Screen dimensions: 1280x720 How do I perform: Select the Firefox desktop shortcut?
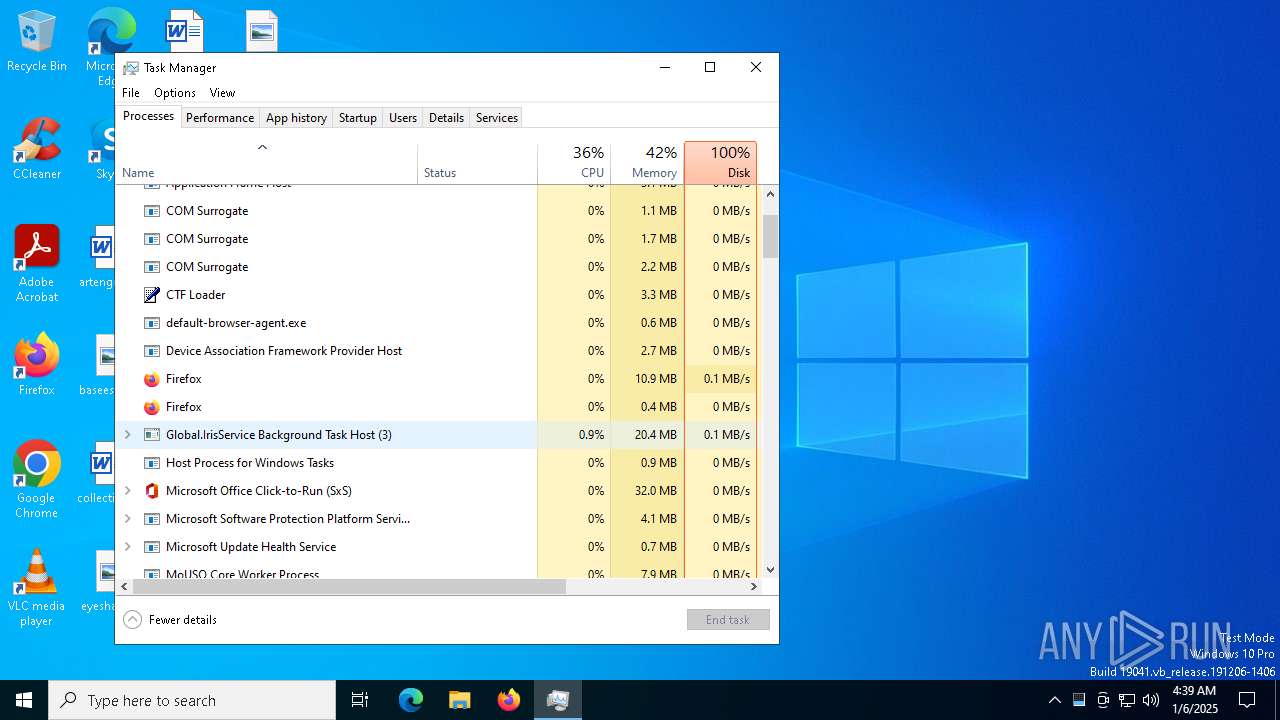[37, 366]
